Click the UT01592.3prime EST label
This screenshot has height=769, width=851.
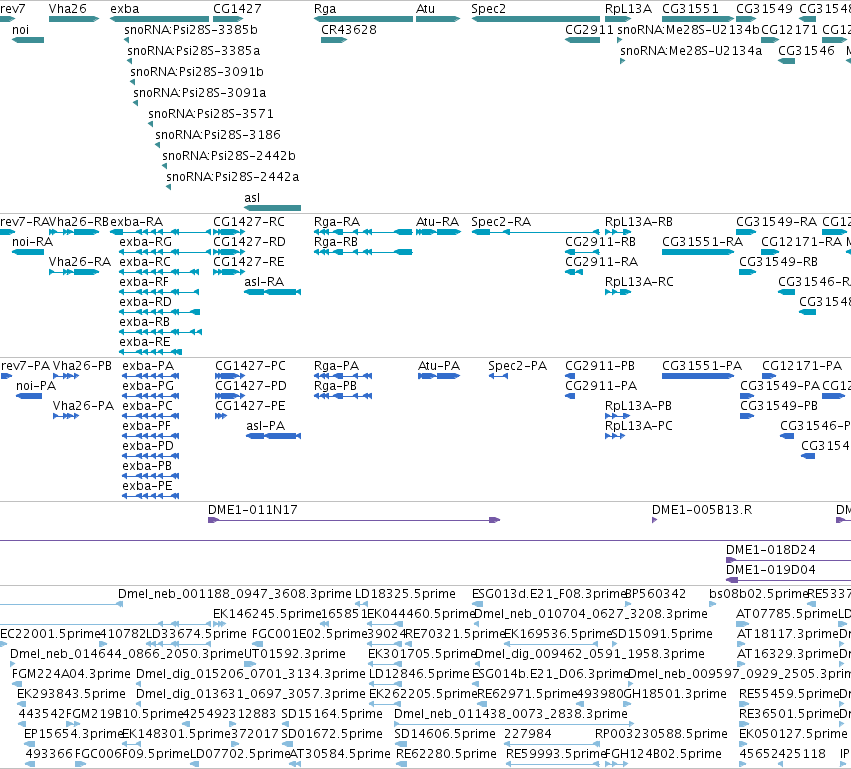coord(295,654)
